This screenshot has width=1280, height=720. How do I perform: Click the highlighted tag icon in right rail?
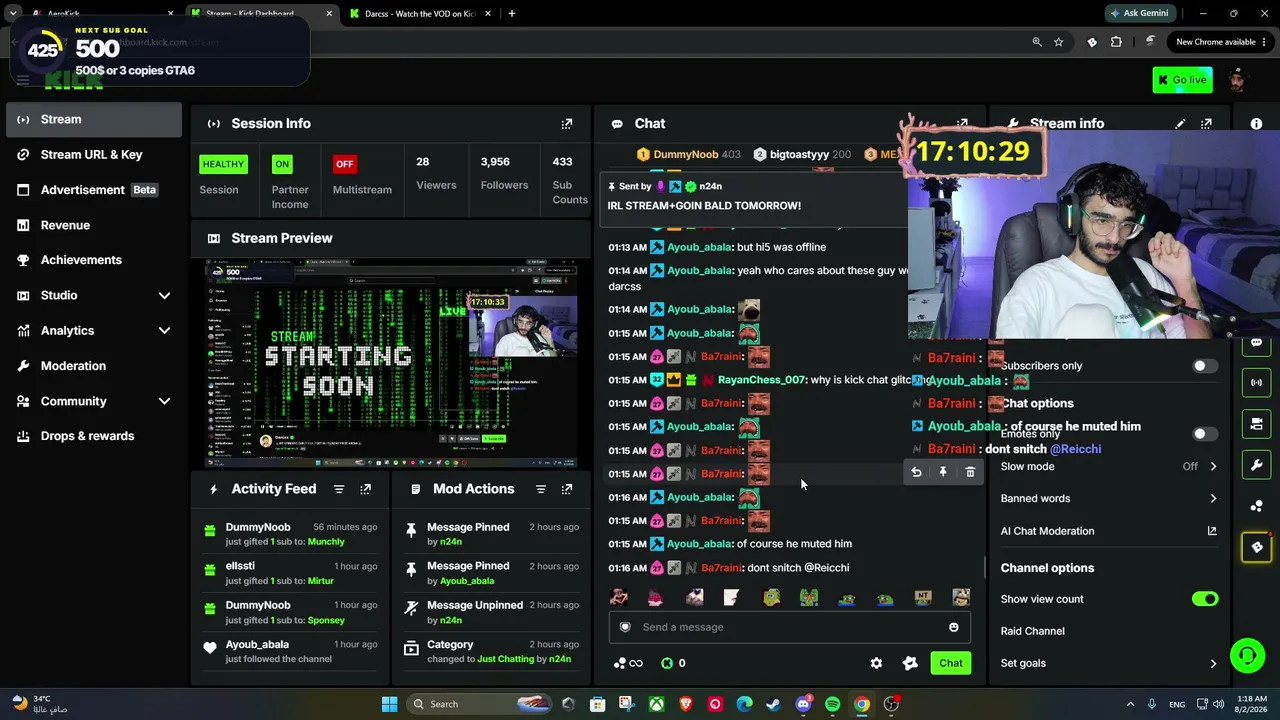click(1257, 547)
